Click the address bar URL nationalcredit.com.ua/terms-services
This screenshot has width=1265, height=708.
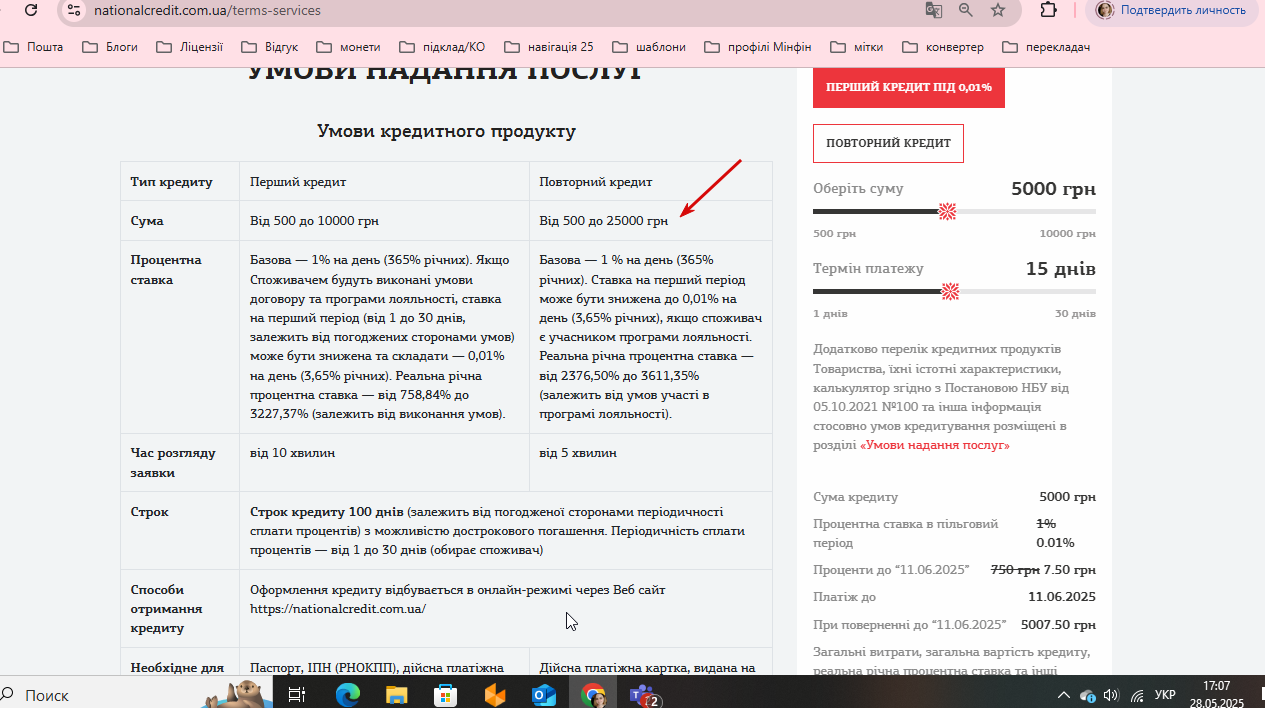(x=207, y=10)
